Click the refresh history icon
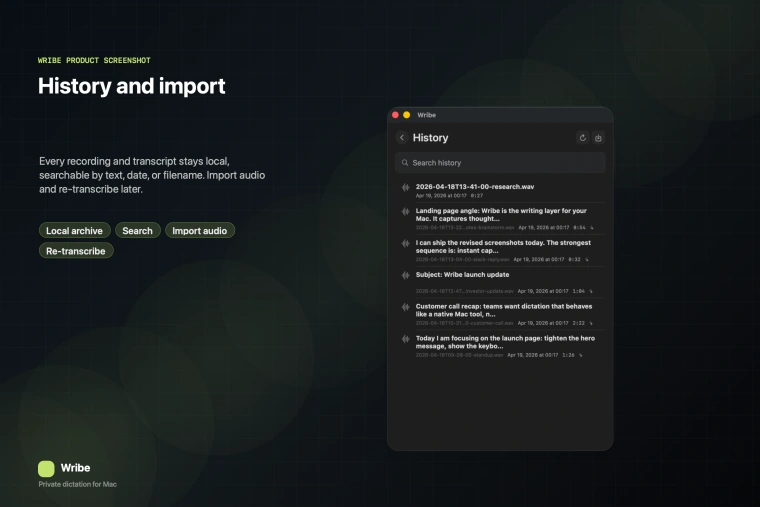This screenshot has width=760, height=507. click(x=583, y=138)
